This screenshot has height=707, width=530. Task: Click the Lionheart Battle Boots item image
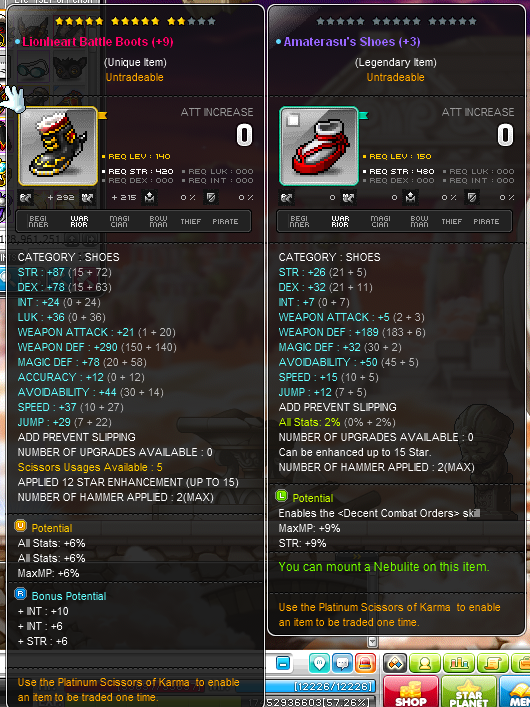[x=58, y=146]
